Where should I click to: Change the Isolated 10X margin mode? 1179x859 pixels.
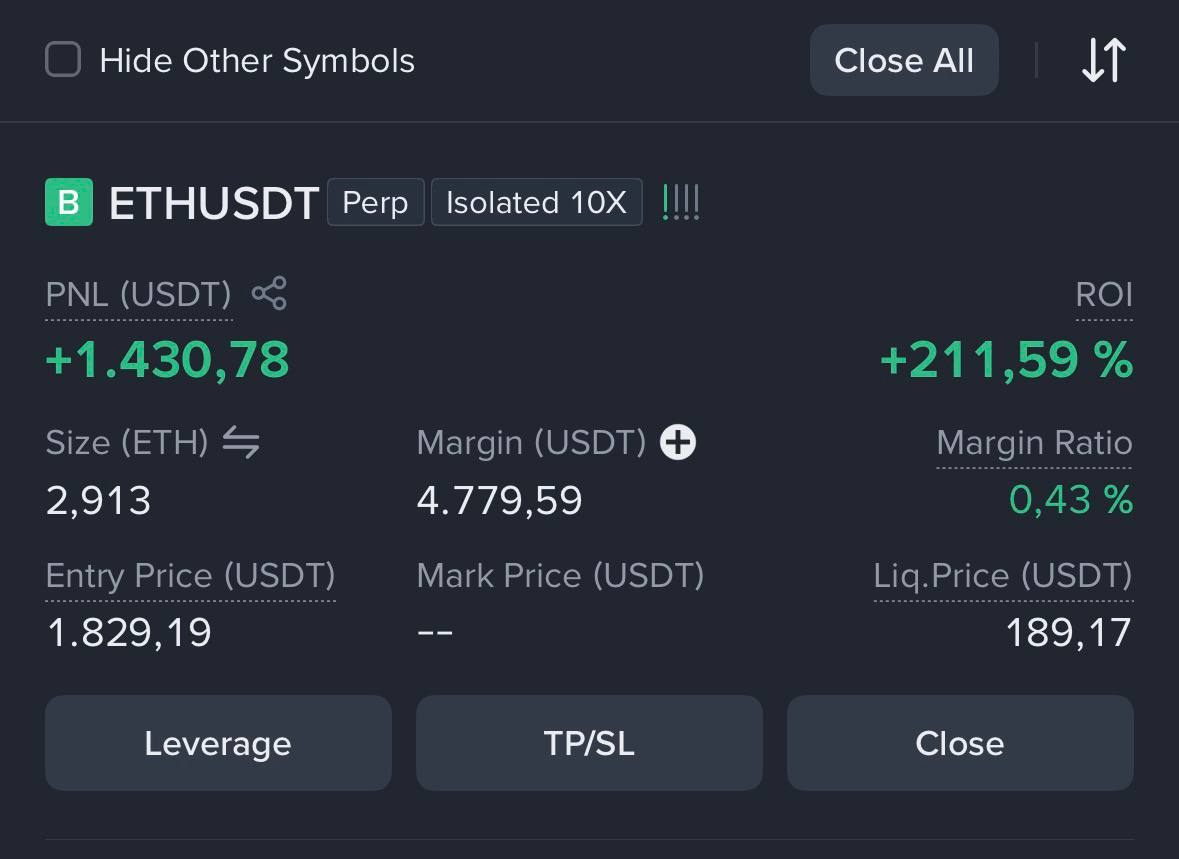536,202
